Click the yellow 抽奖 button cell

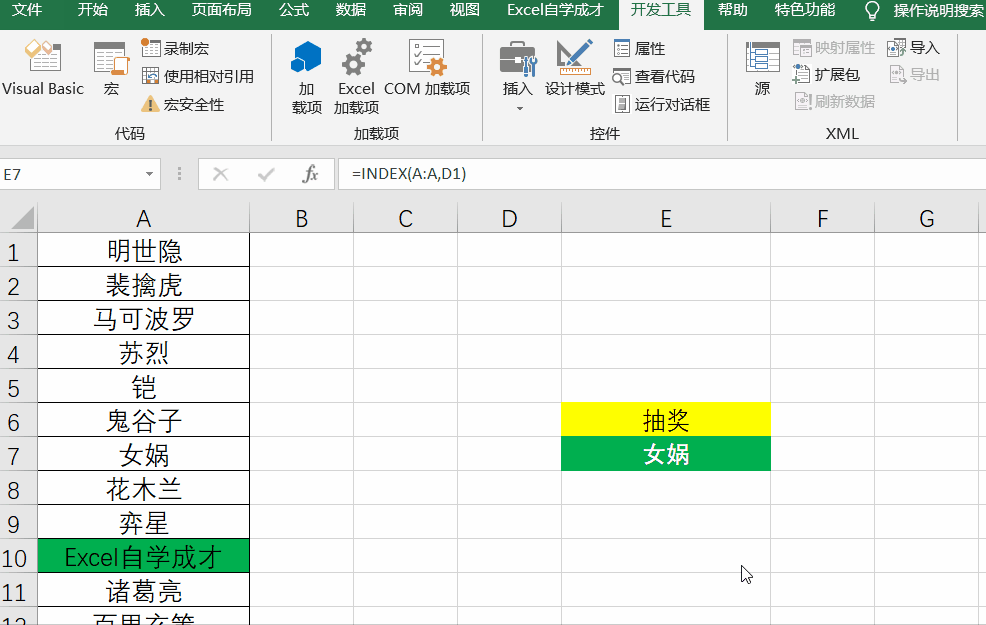pos(665,419)
